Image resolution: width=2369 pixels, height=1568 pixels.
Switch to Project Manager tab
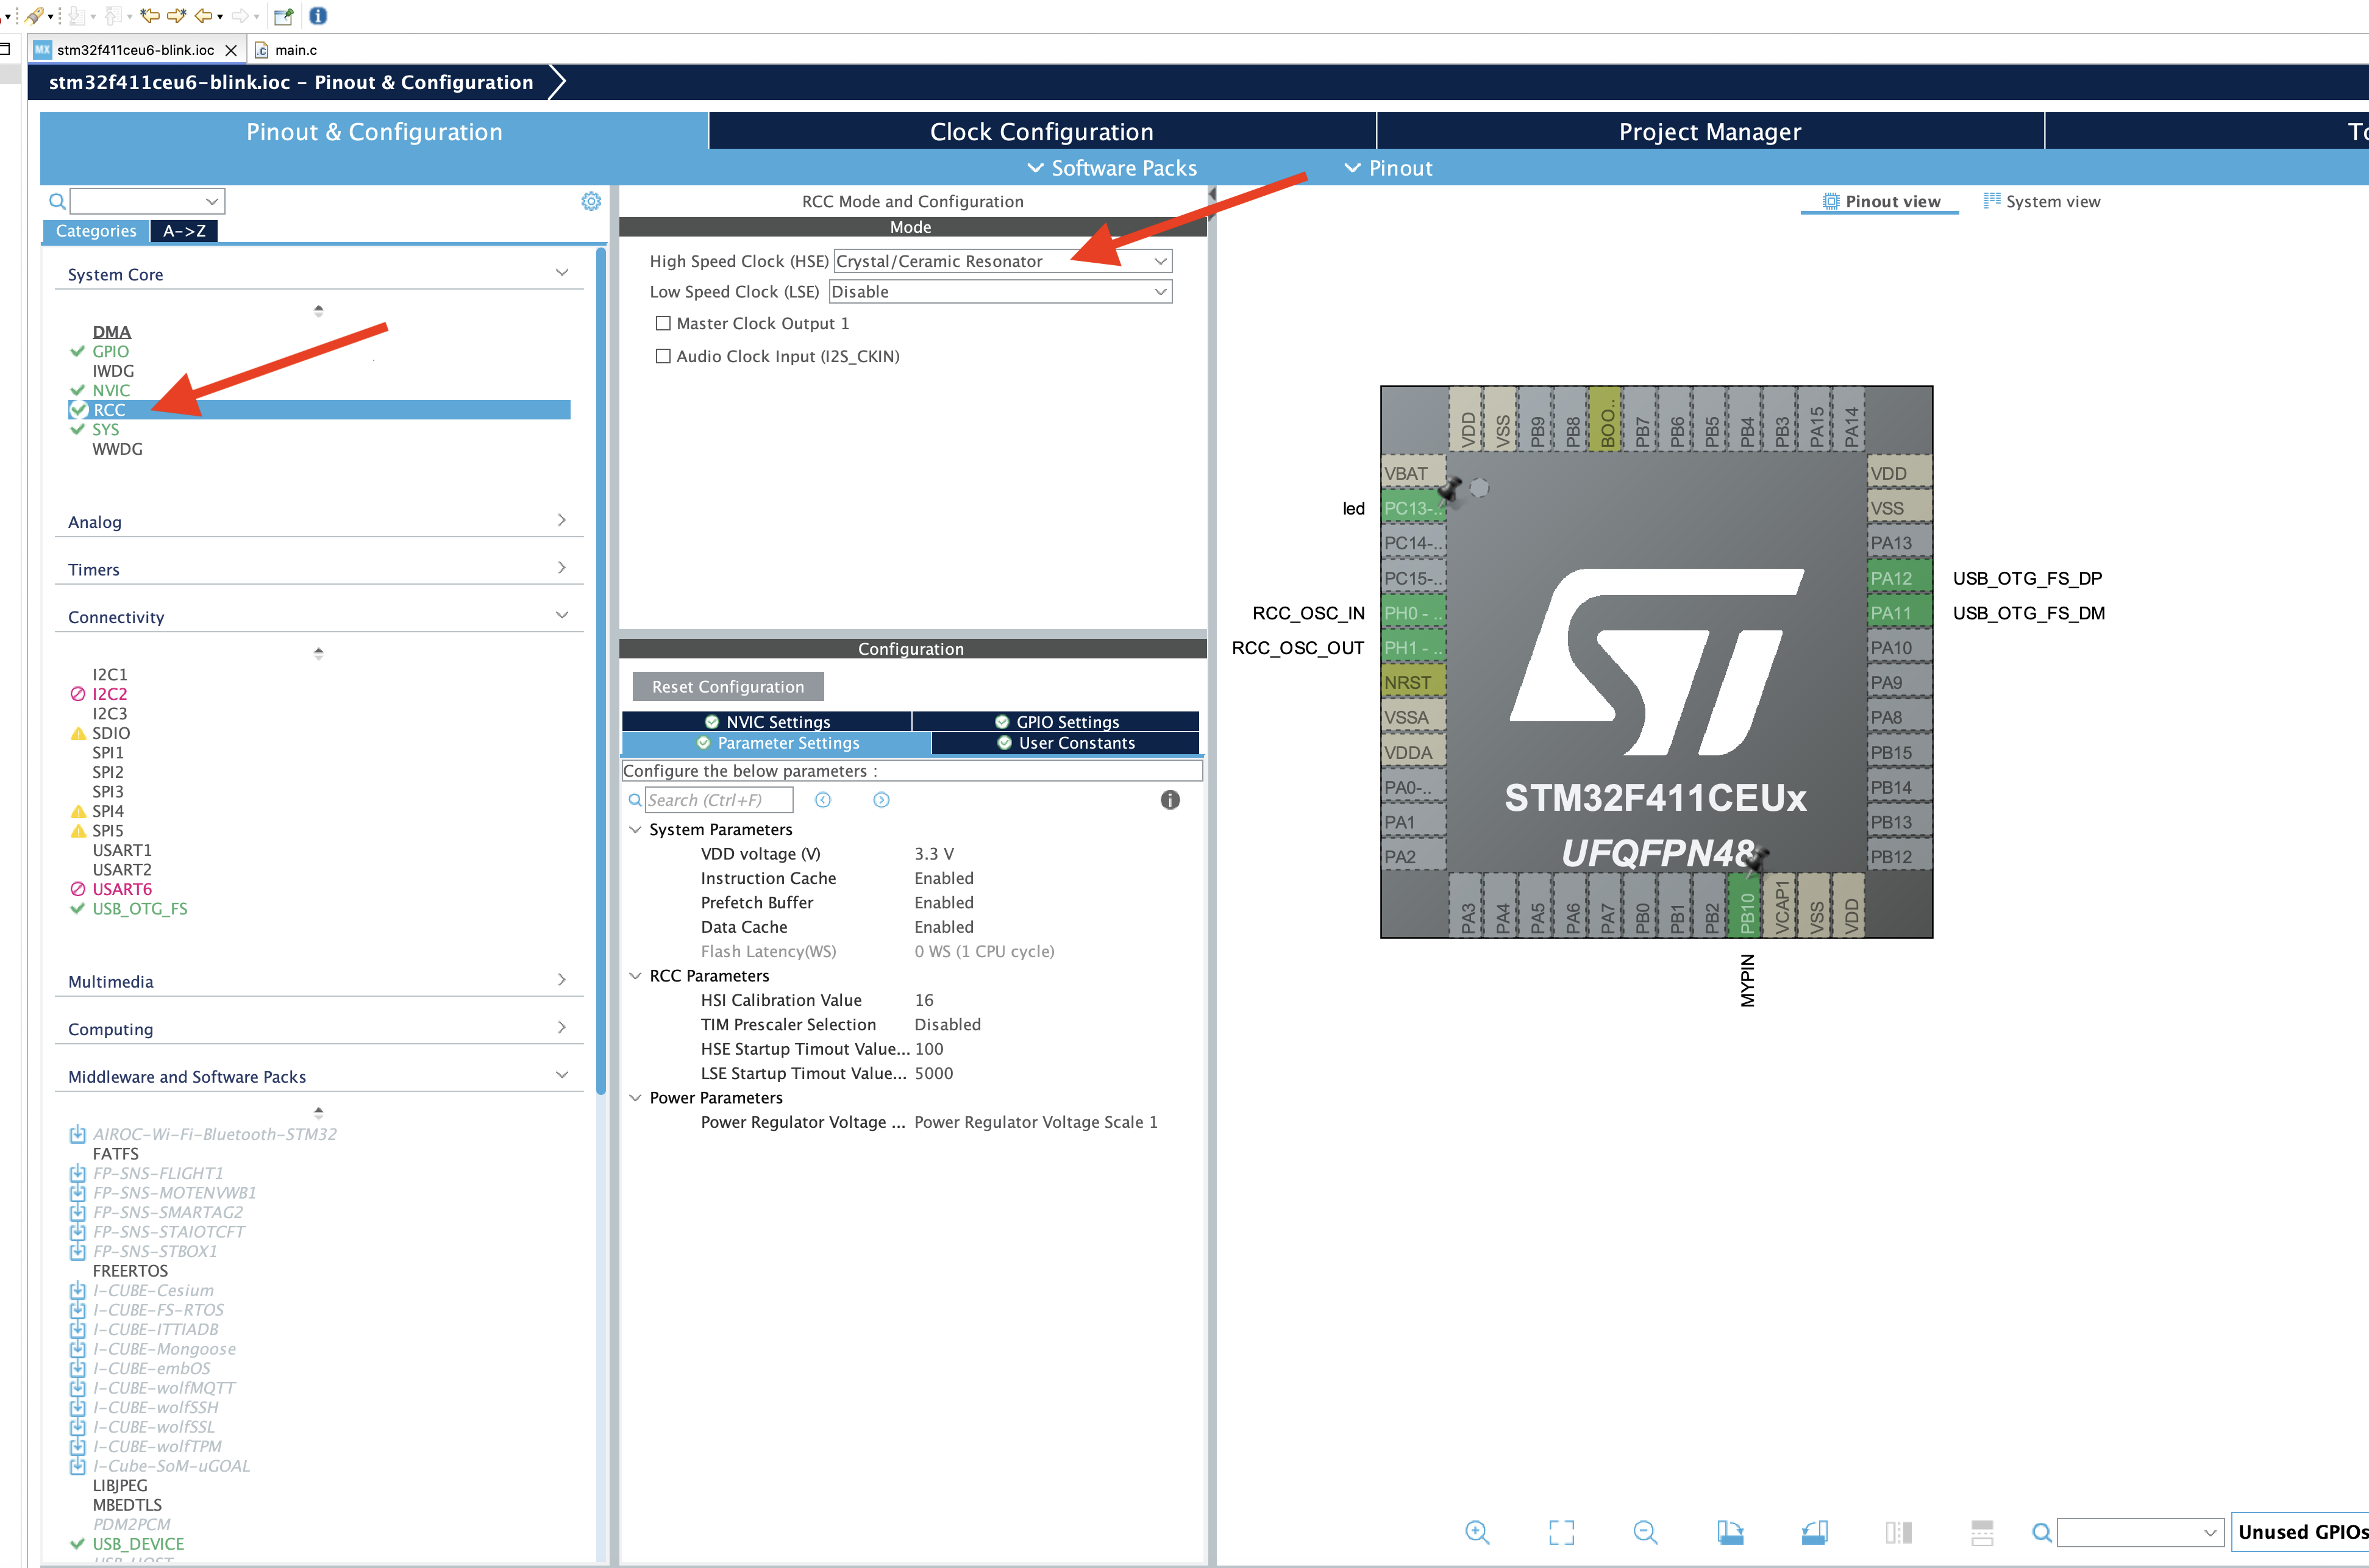1710,131
